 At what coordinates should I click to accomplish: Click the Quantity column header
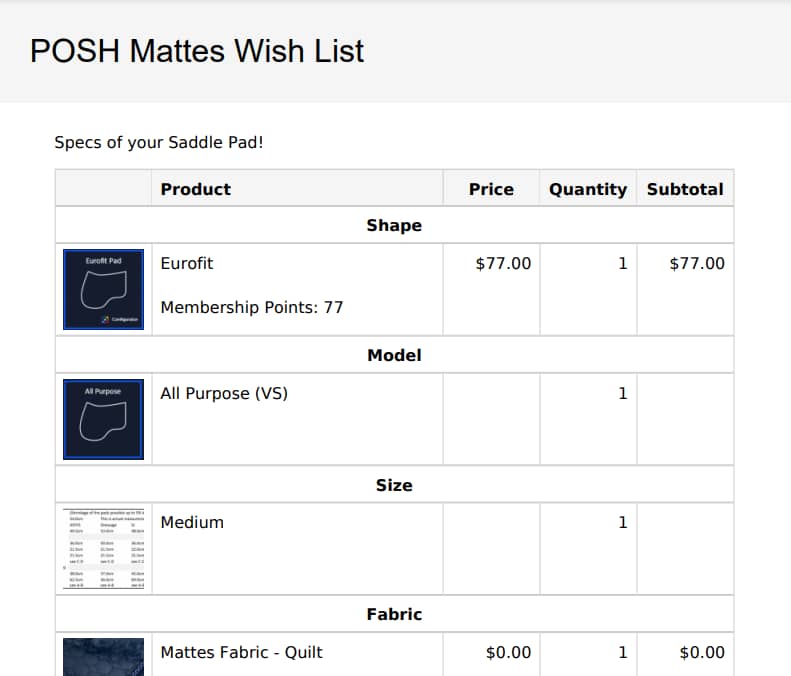click(588, 189)
